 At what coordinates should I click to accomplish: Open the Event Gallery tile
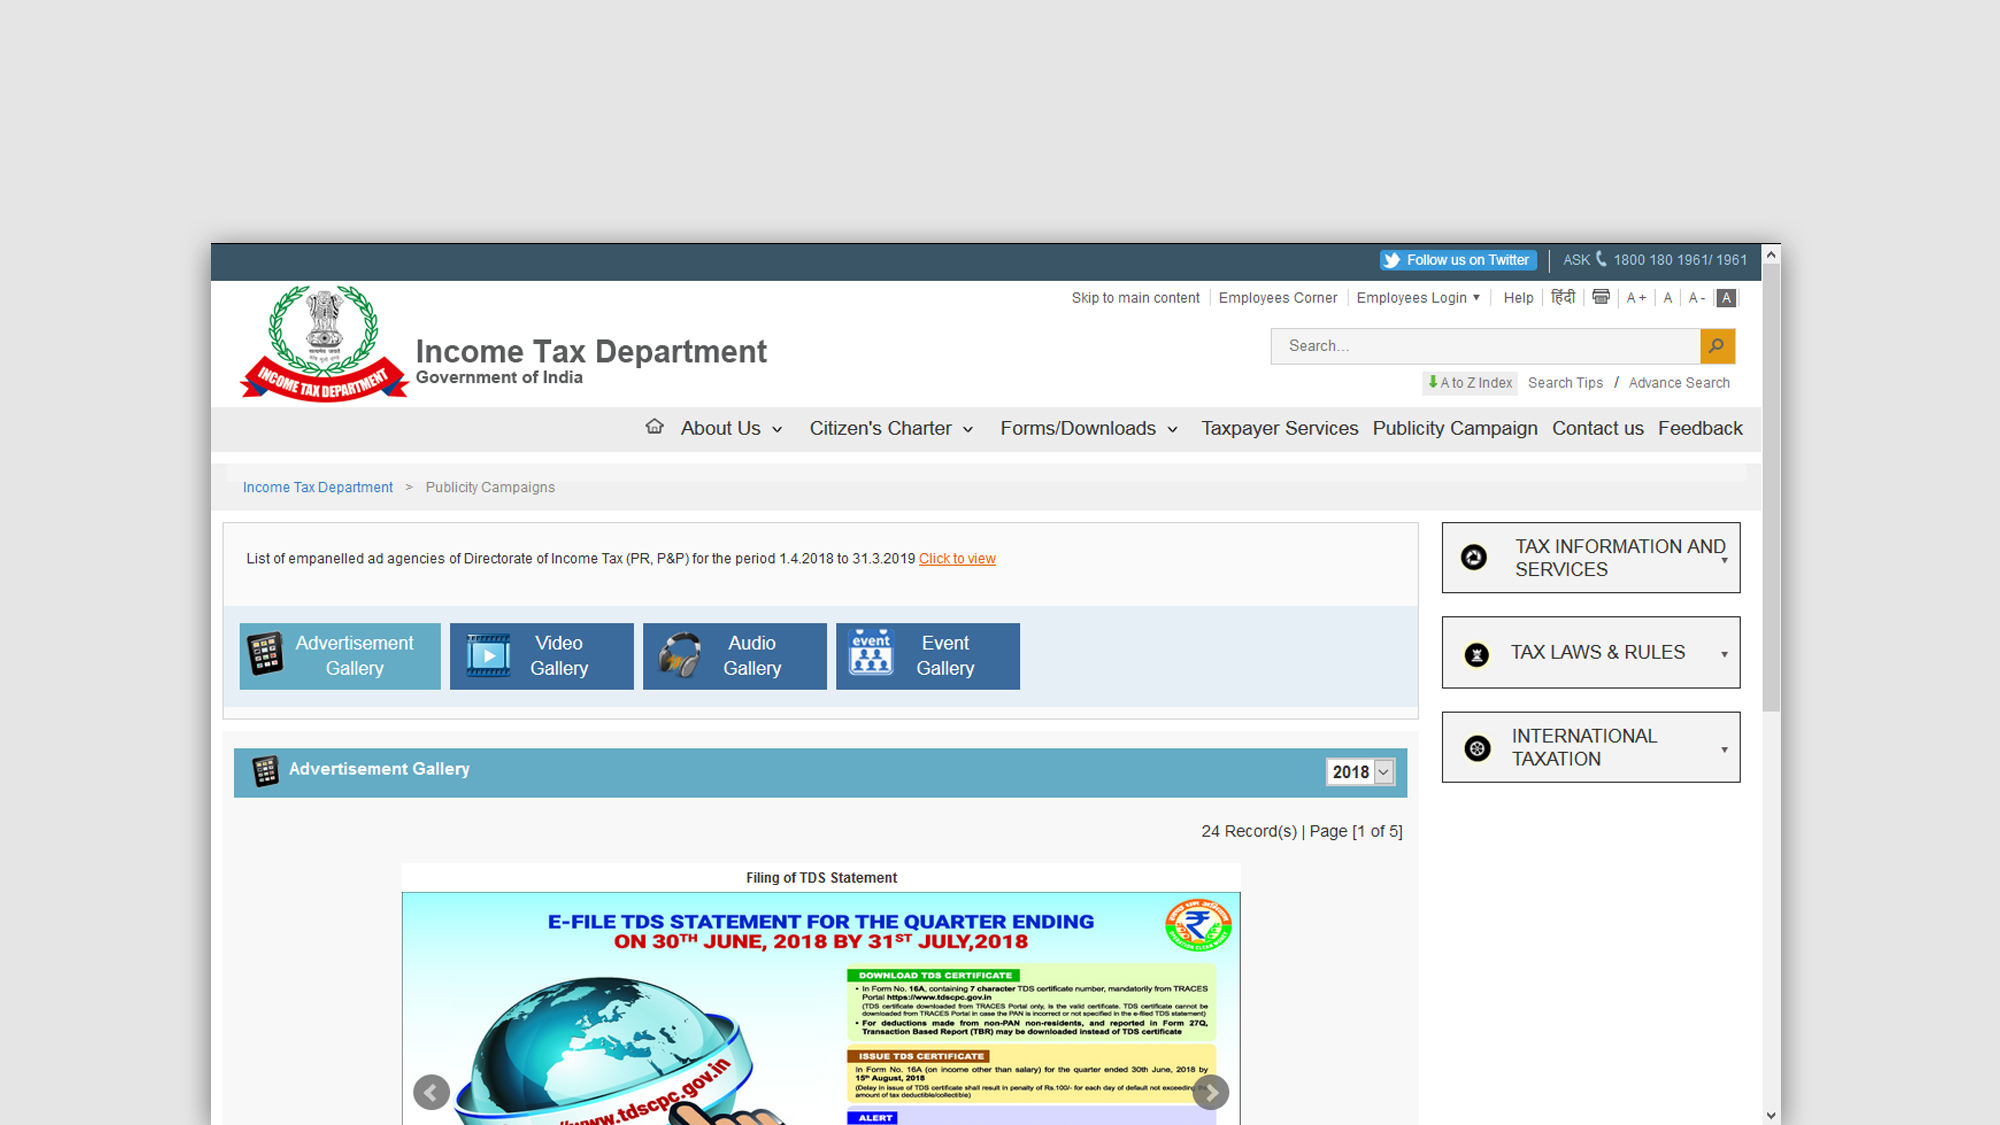click(927, 656)
